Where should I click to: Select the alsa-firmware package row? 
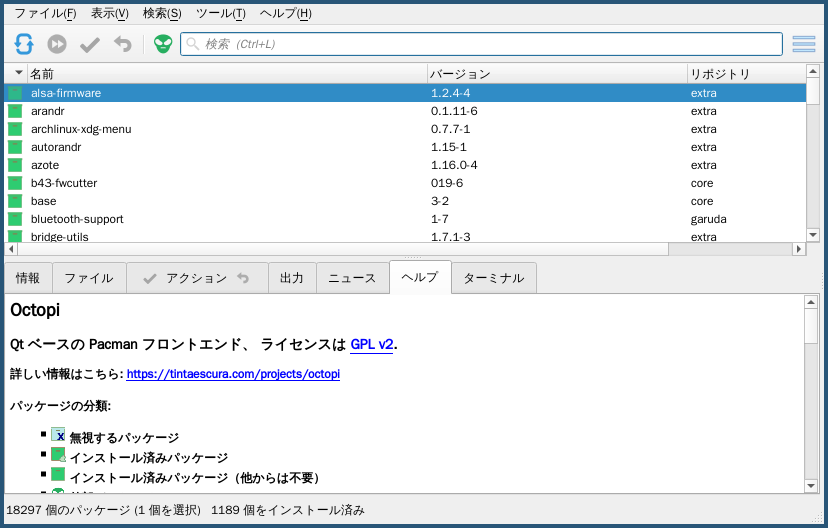point(405,93)
